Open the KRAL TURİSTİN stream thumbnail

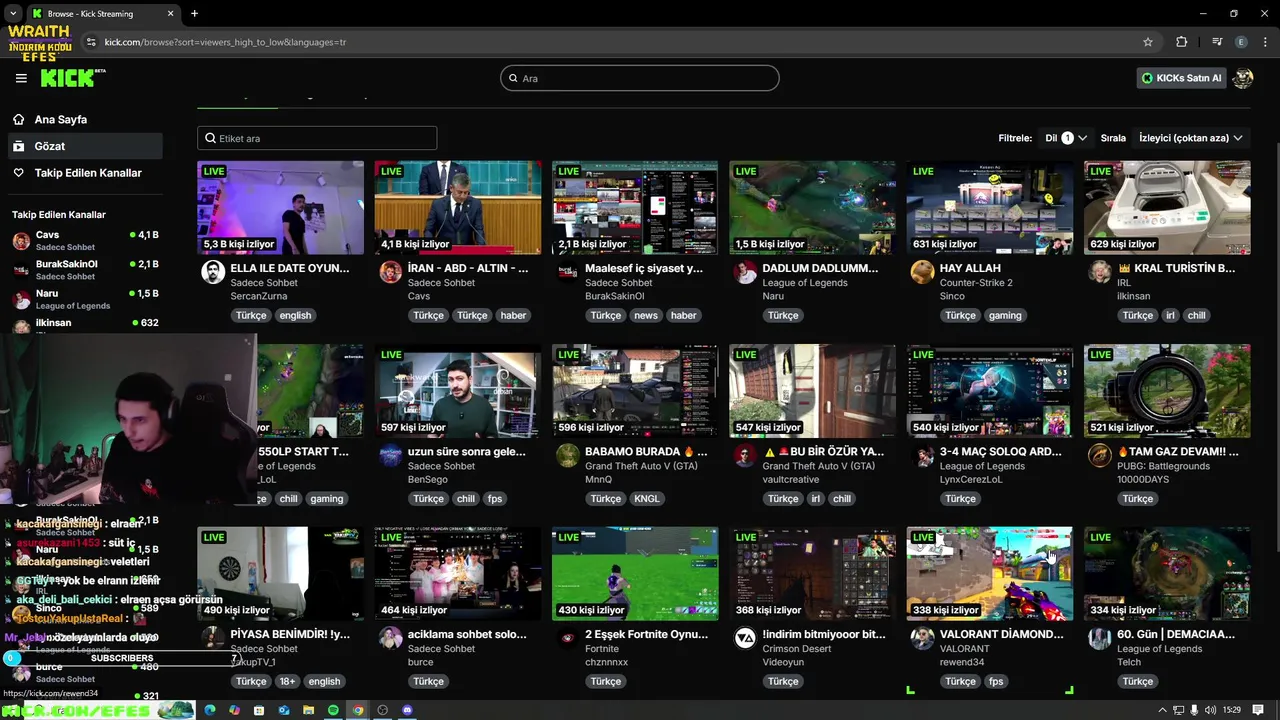1167,208
